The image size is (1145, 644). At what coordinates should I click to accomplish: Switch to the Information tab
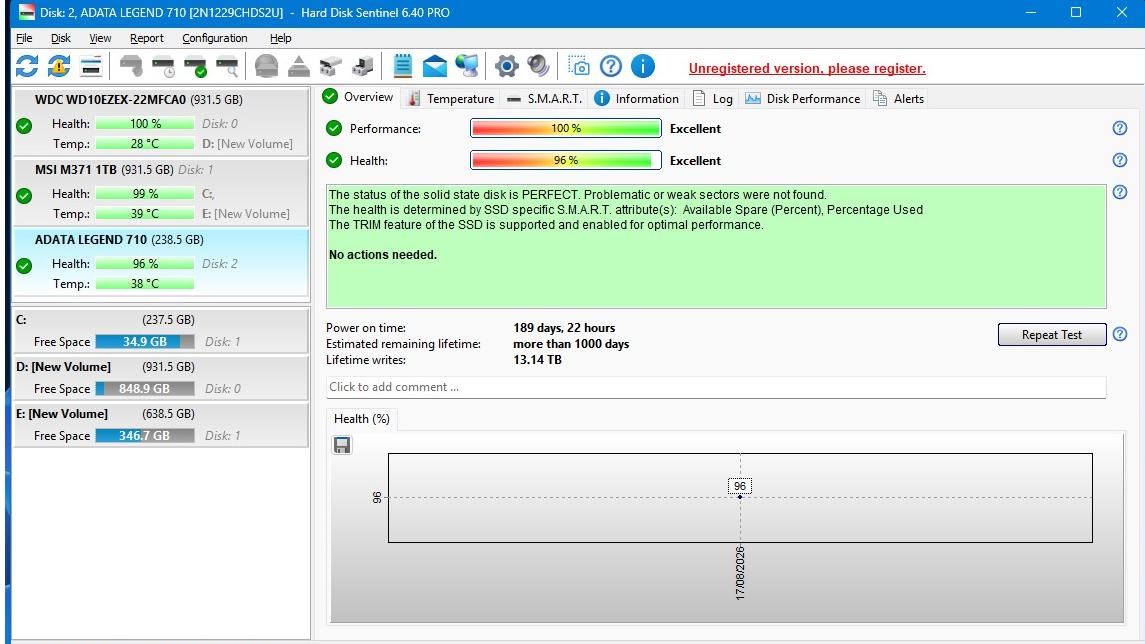(637, 99)
